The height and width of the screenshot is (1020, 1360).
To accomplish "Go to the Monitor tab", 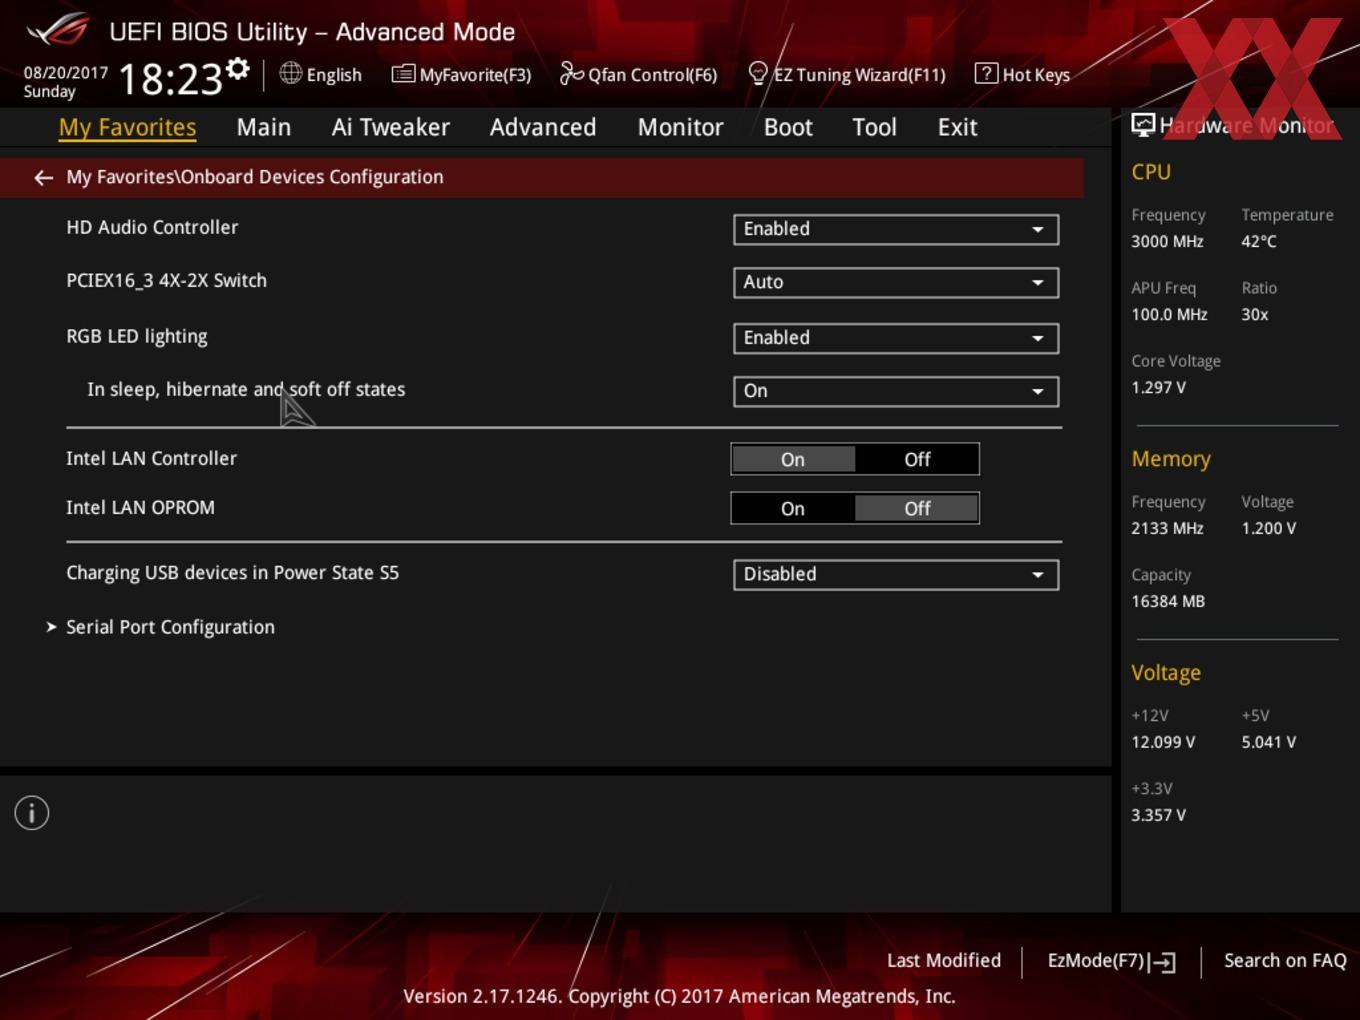I will 680,127.
